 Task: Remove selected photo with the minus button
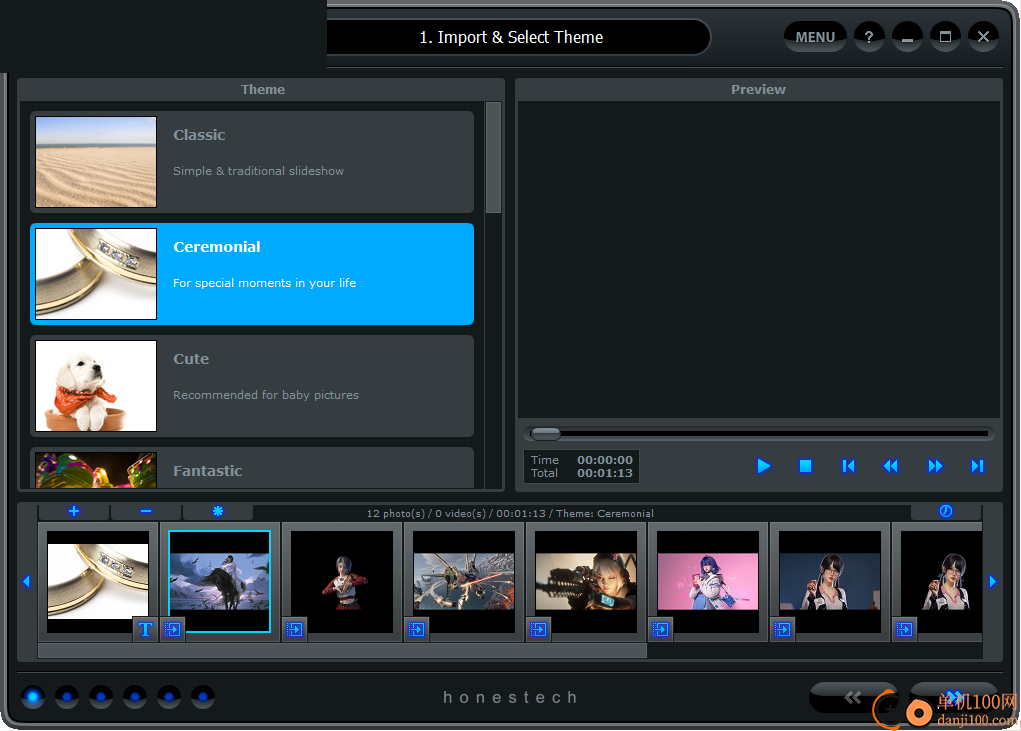coord(146,512)
